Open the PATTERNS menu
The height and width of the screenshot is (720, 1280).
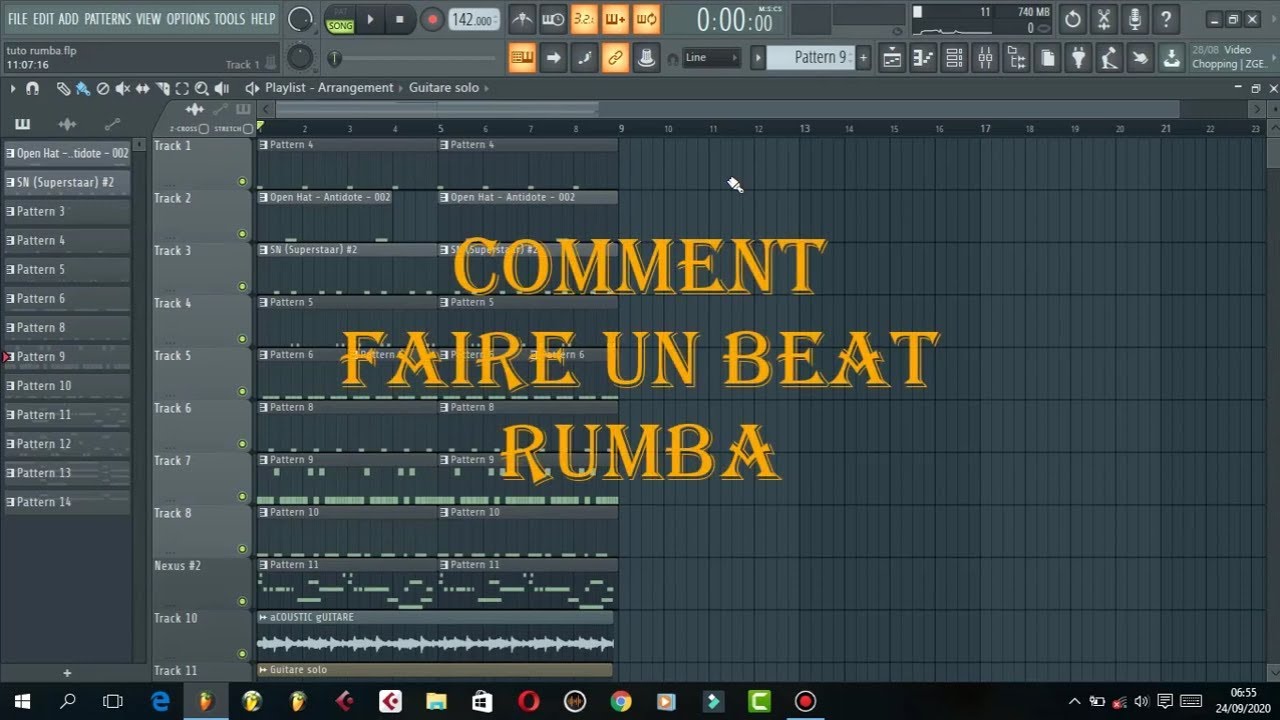pos(107,19)
